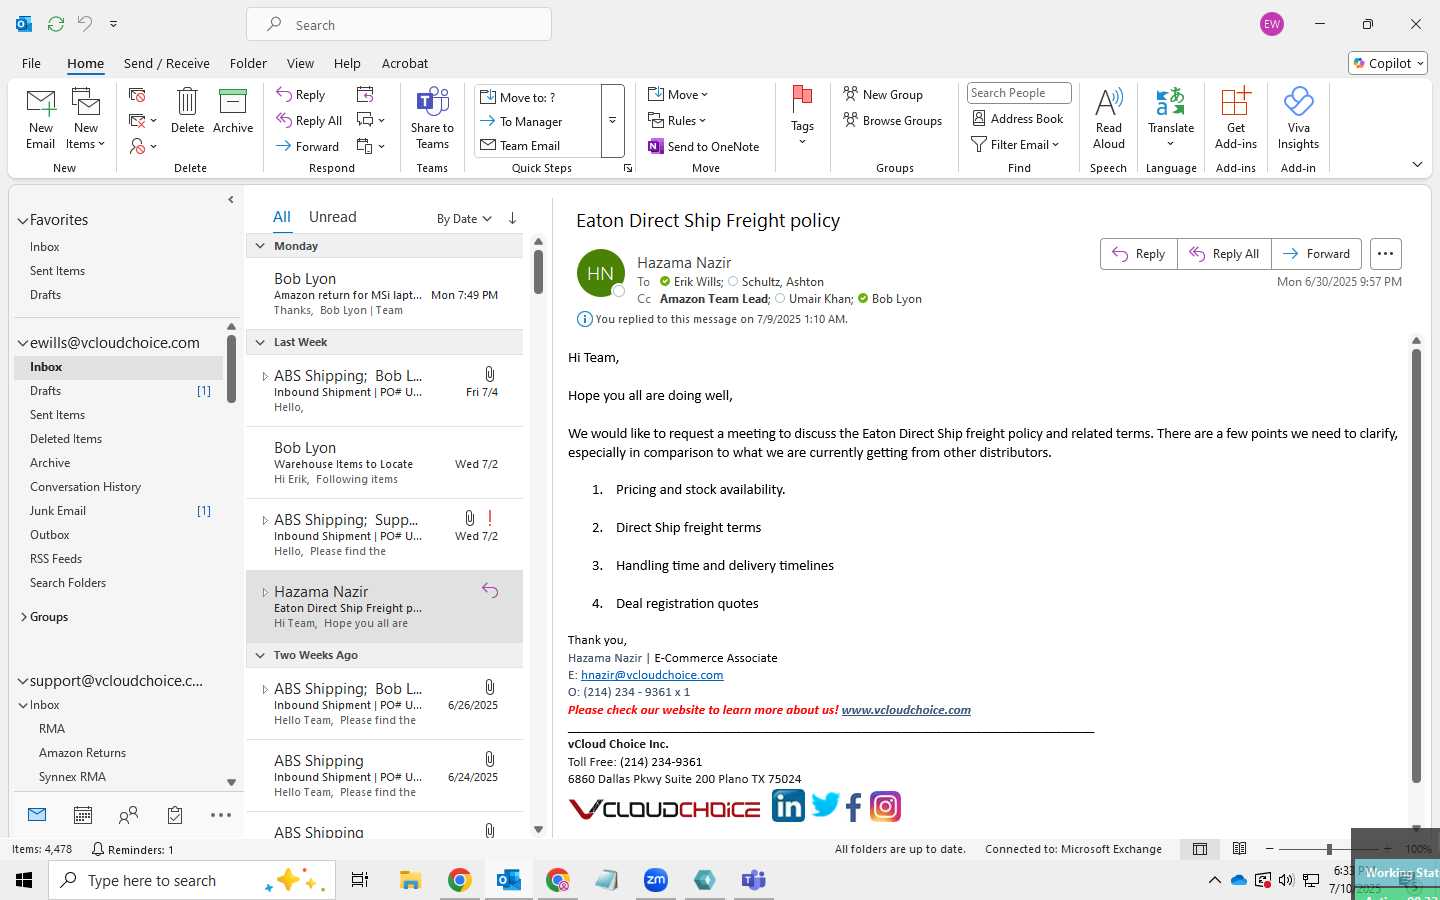Adjust the zoom slider handle in status bar

[1329, 849]
